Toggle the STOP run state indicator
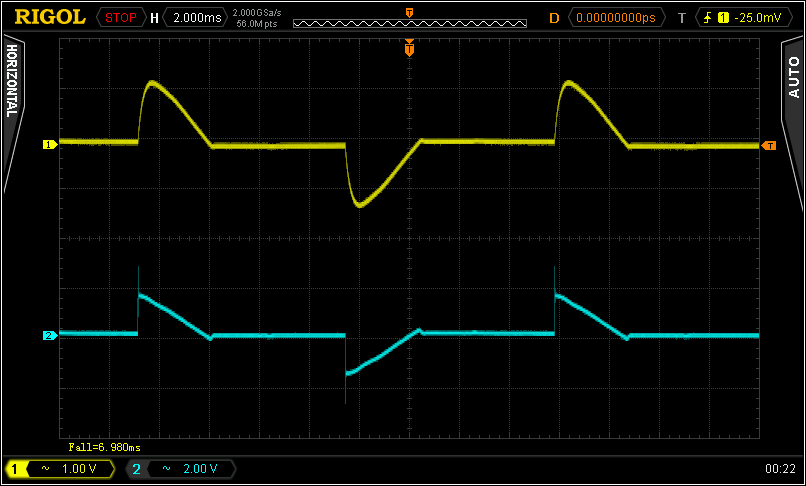 pos(120,18)
